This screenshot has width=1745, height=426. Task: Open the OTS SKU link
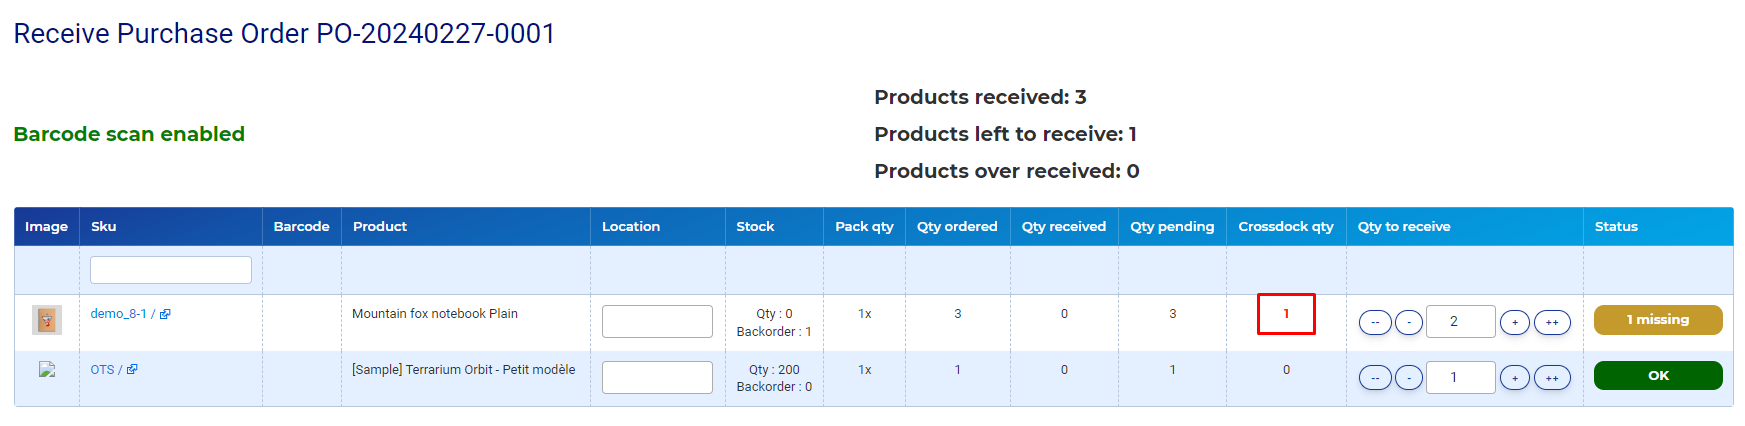[x=102, y=370]
